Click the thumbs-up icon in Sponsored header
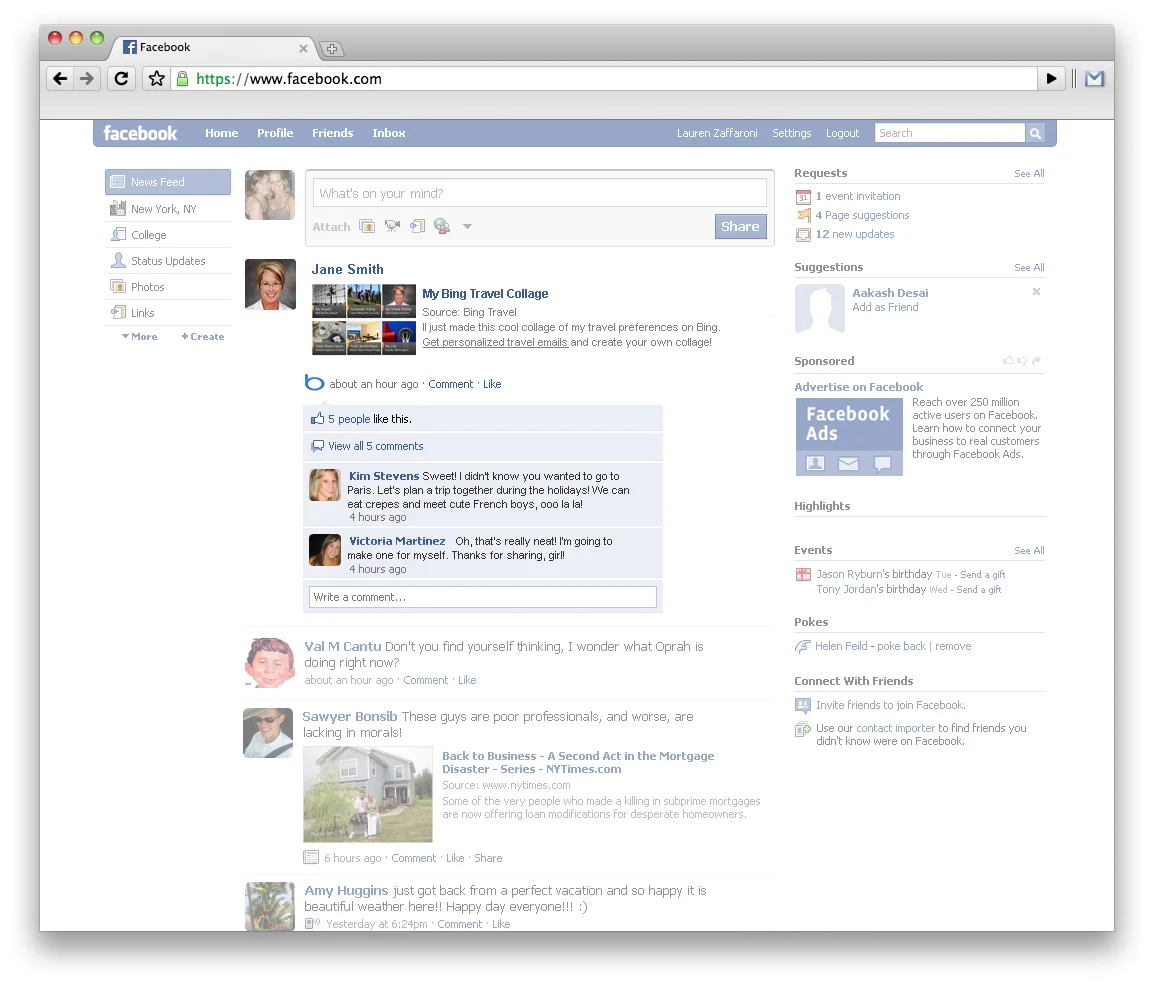 pos(1008,361)
